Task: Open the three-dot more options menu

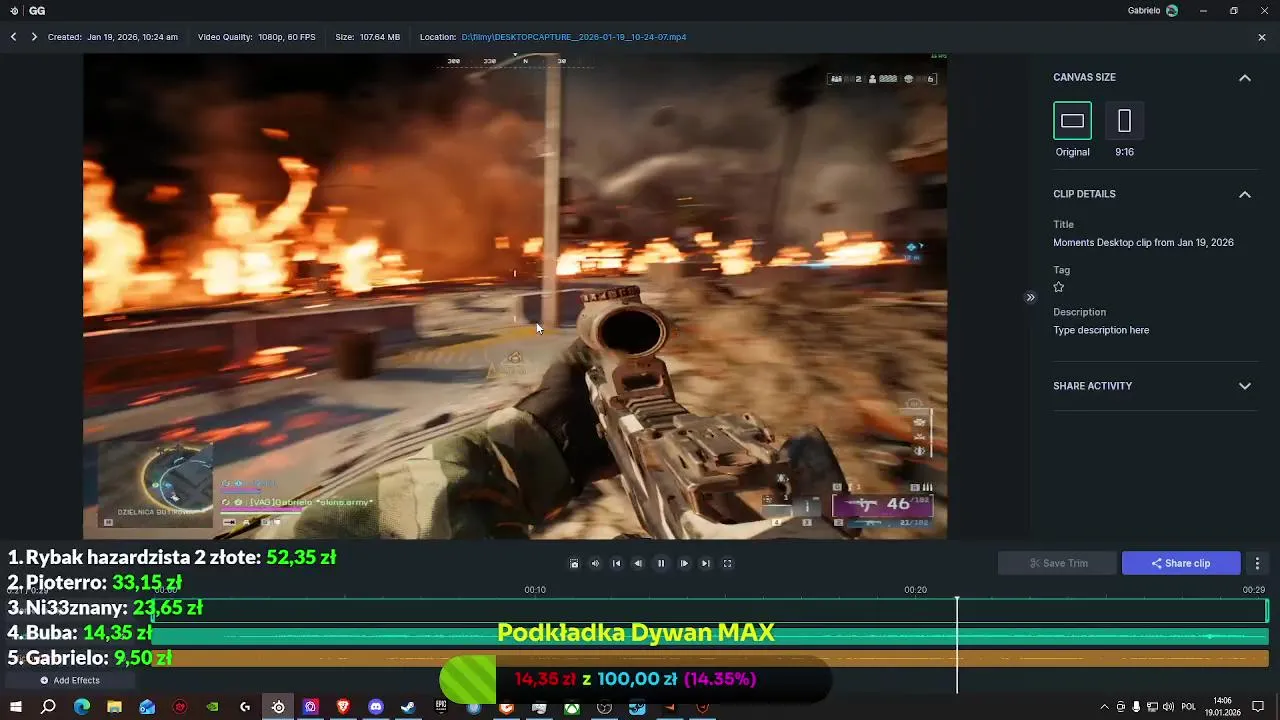Action: pyautogui.click(x=1257, y=563)
